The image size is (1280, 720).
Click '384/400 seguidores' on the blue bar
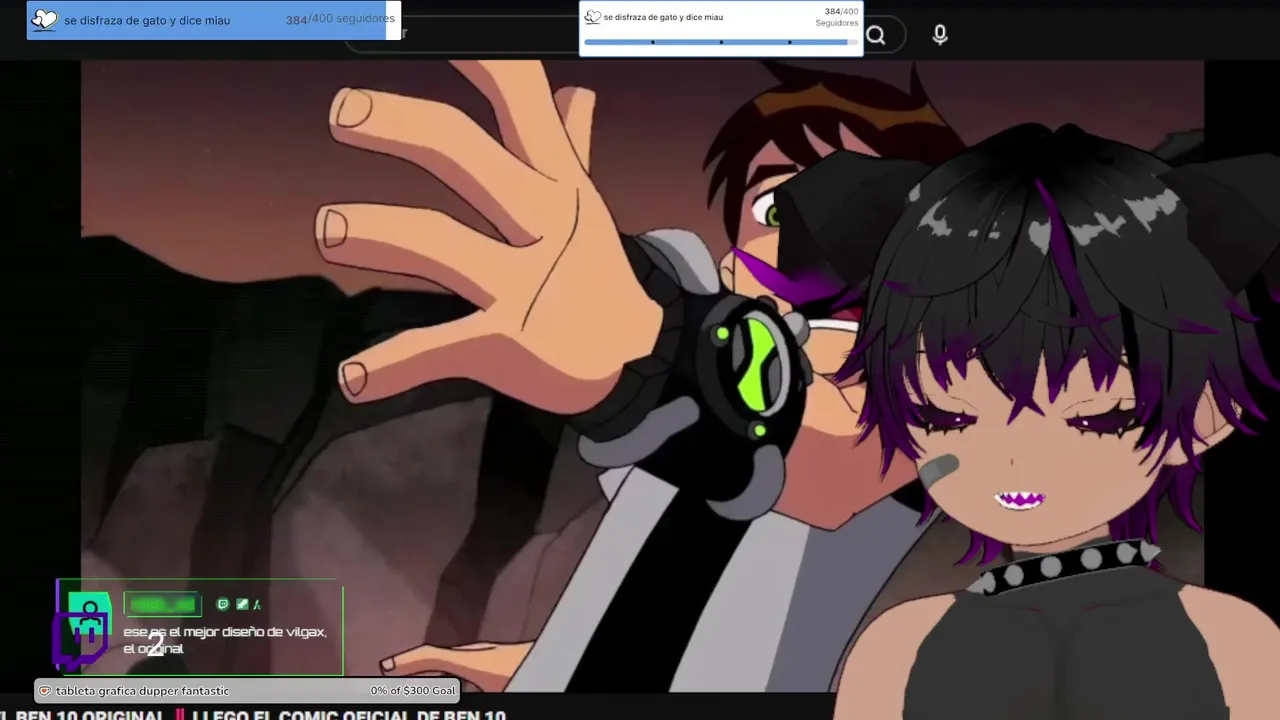click(340, 19)
